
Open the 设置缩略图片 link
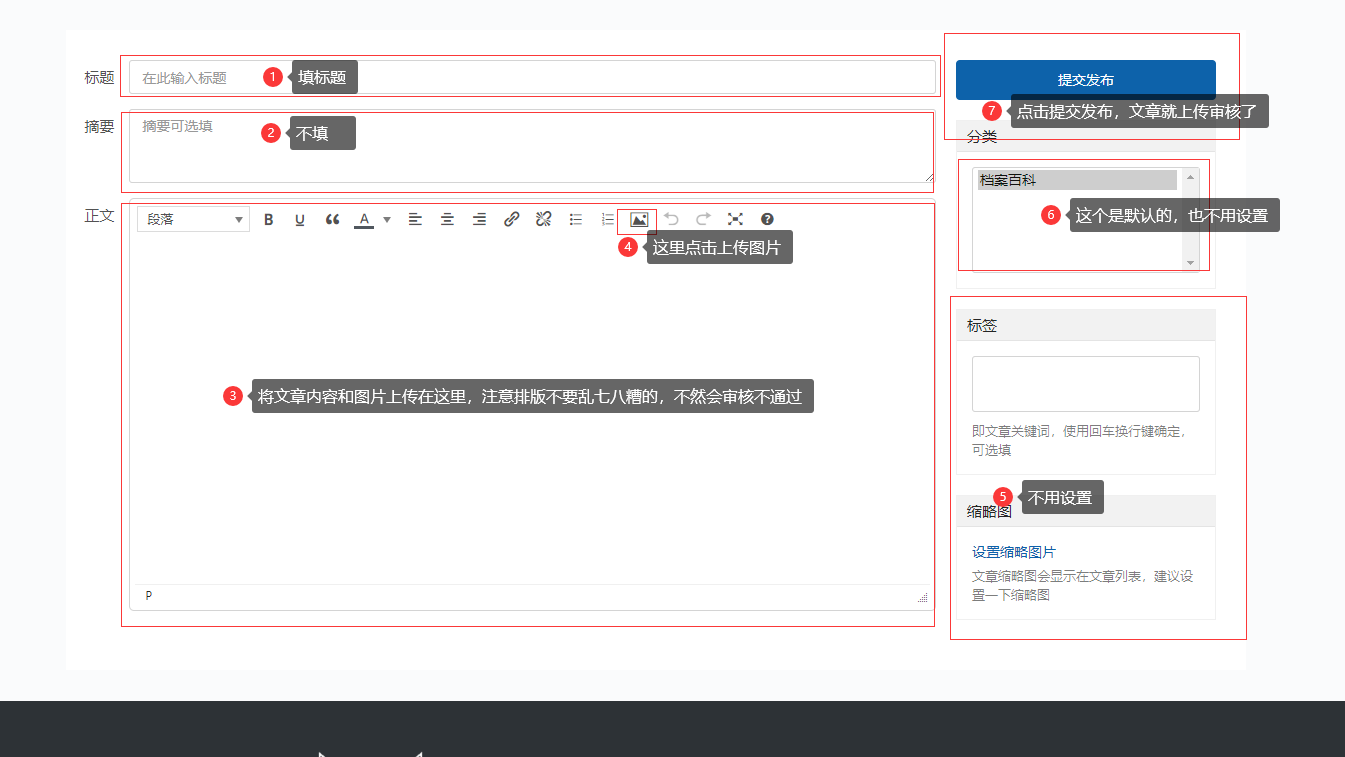(1013, 552)
